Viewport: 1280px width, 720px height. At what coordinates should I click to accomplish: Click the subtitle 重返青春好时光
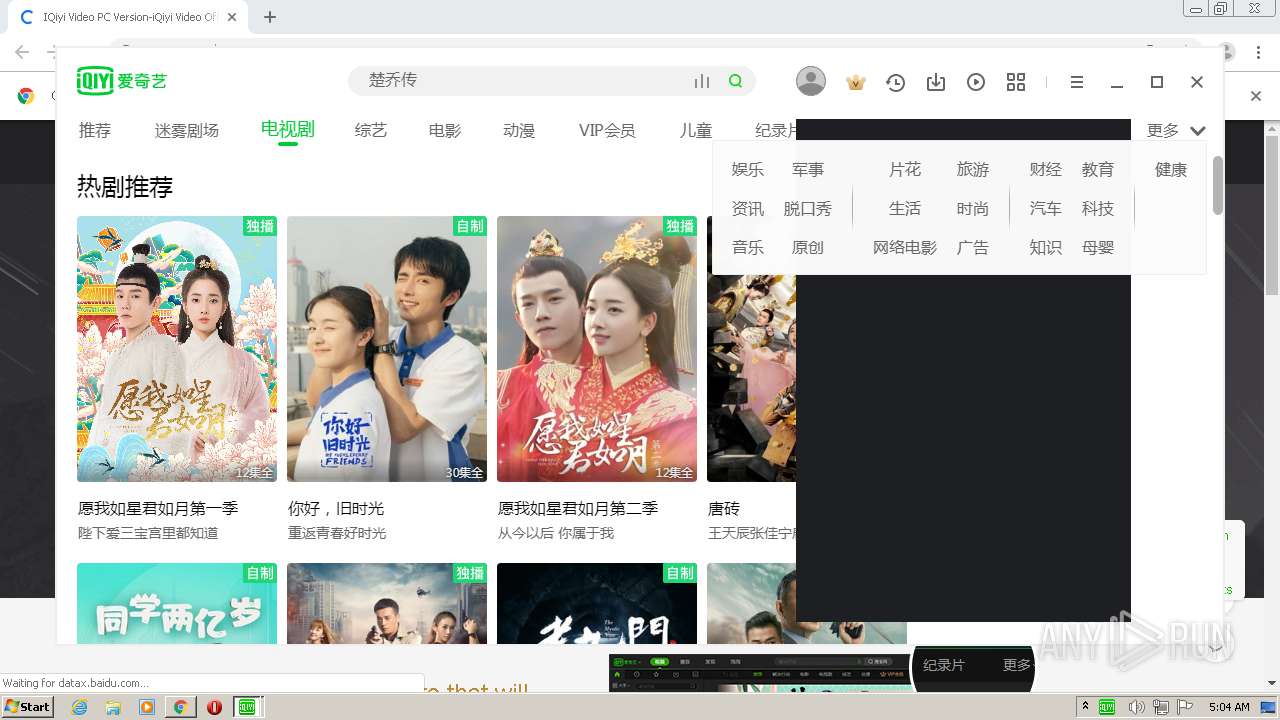click(337, 534)
